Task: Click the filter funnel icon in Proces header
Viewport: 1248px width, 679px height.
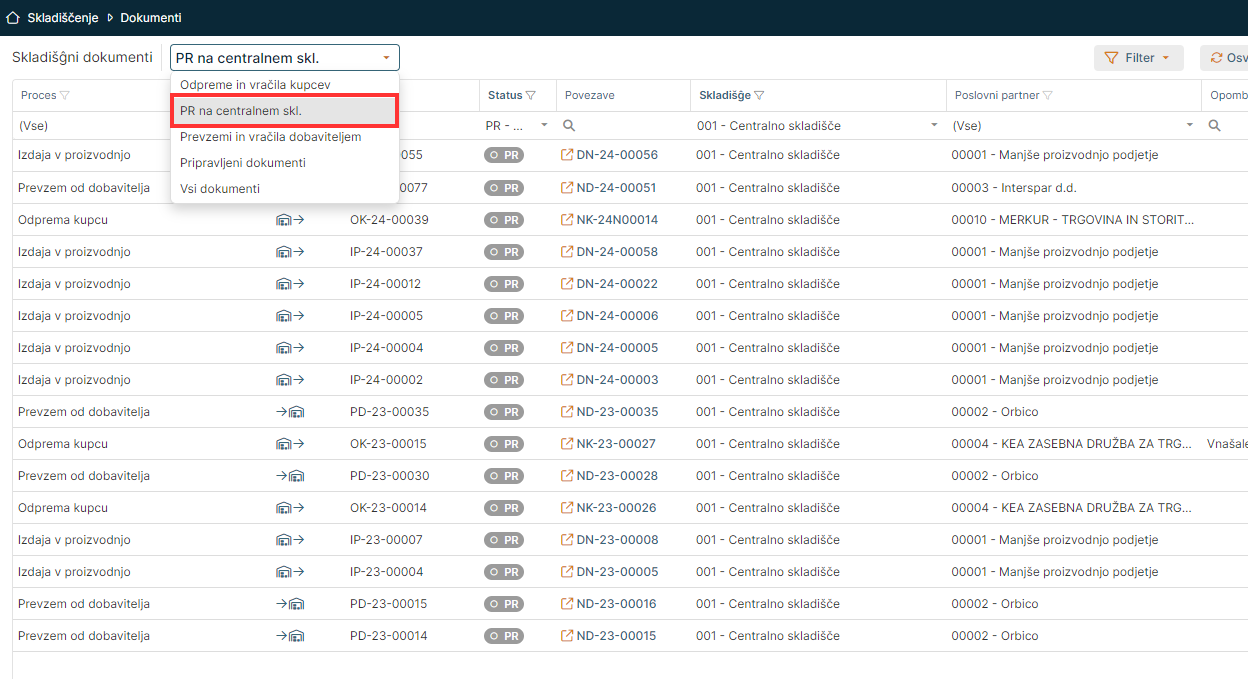Action: tap(65, 96)
